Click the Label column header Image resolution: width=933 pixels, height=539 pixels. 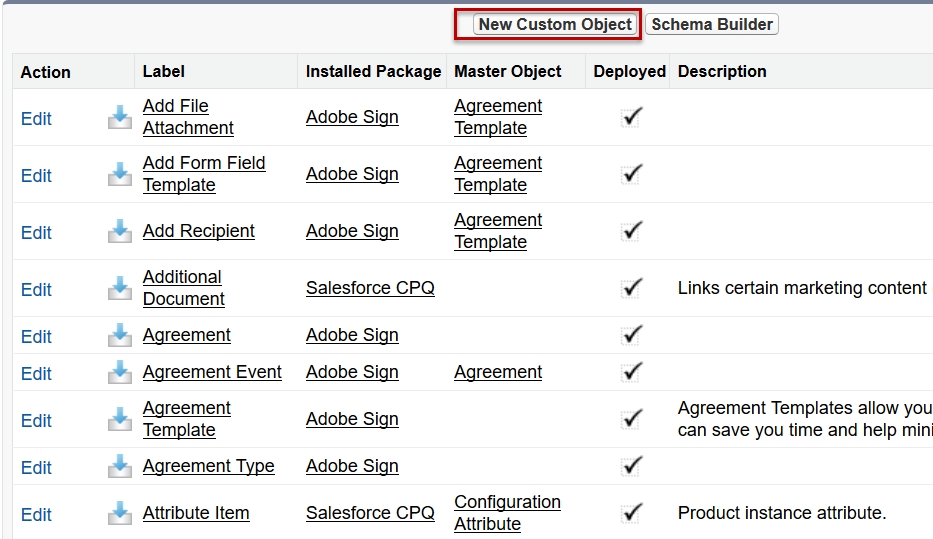click(164, 71)
